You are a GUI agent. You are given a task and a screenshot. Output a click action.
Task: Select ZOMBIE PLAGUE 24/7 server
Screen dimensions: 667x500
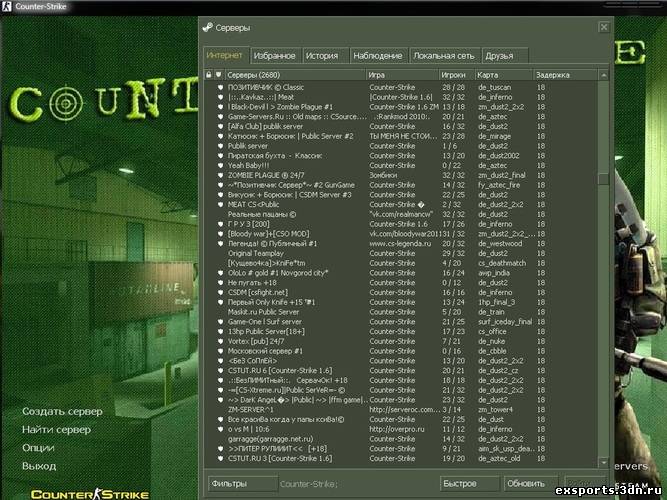[401, 175]
